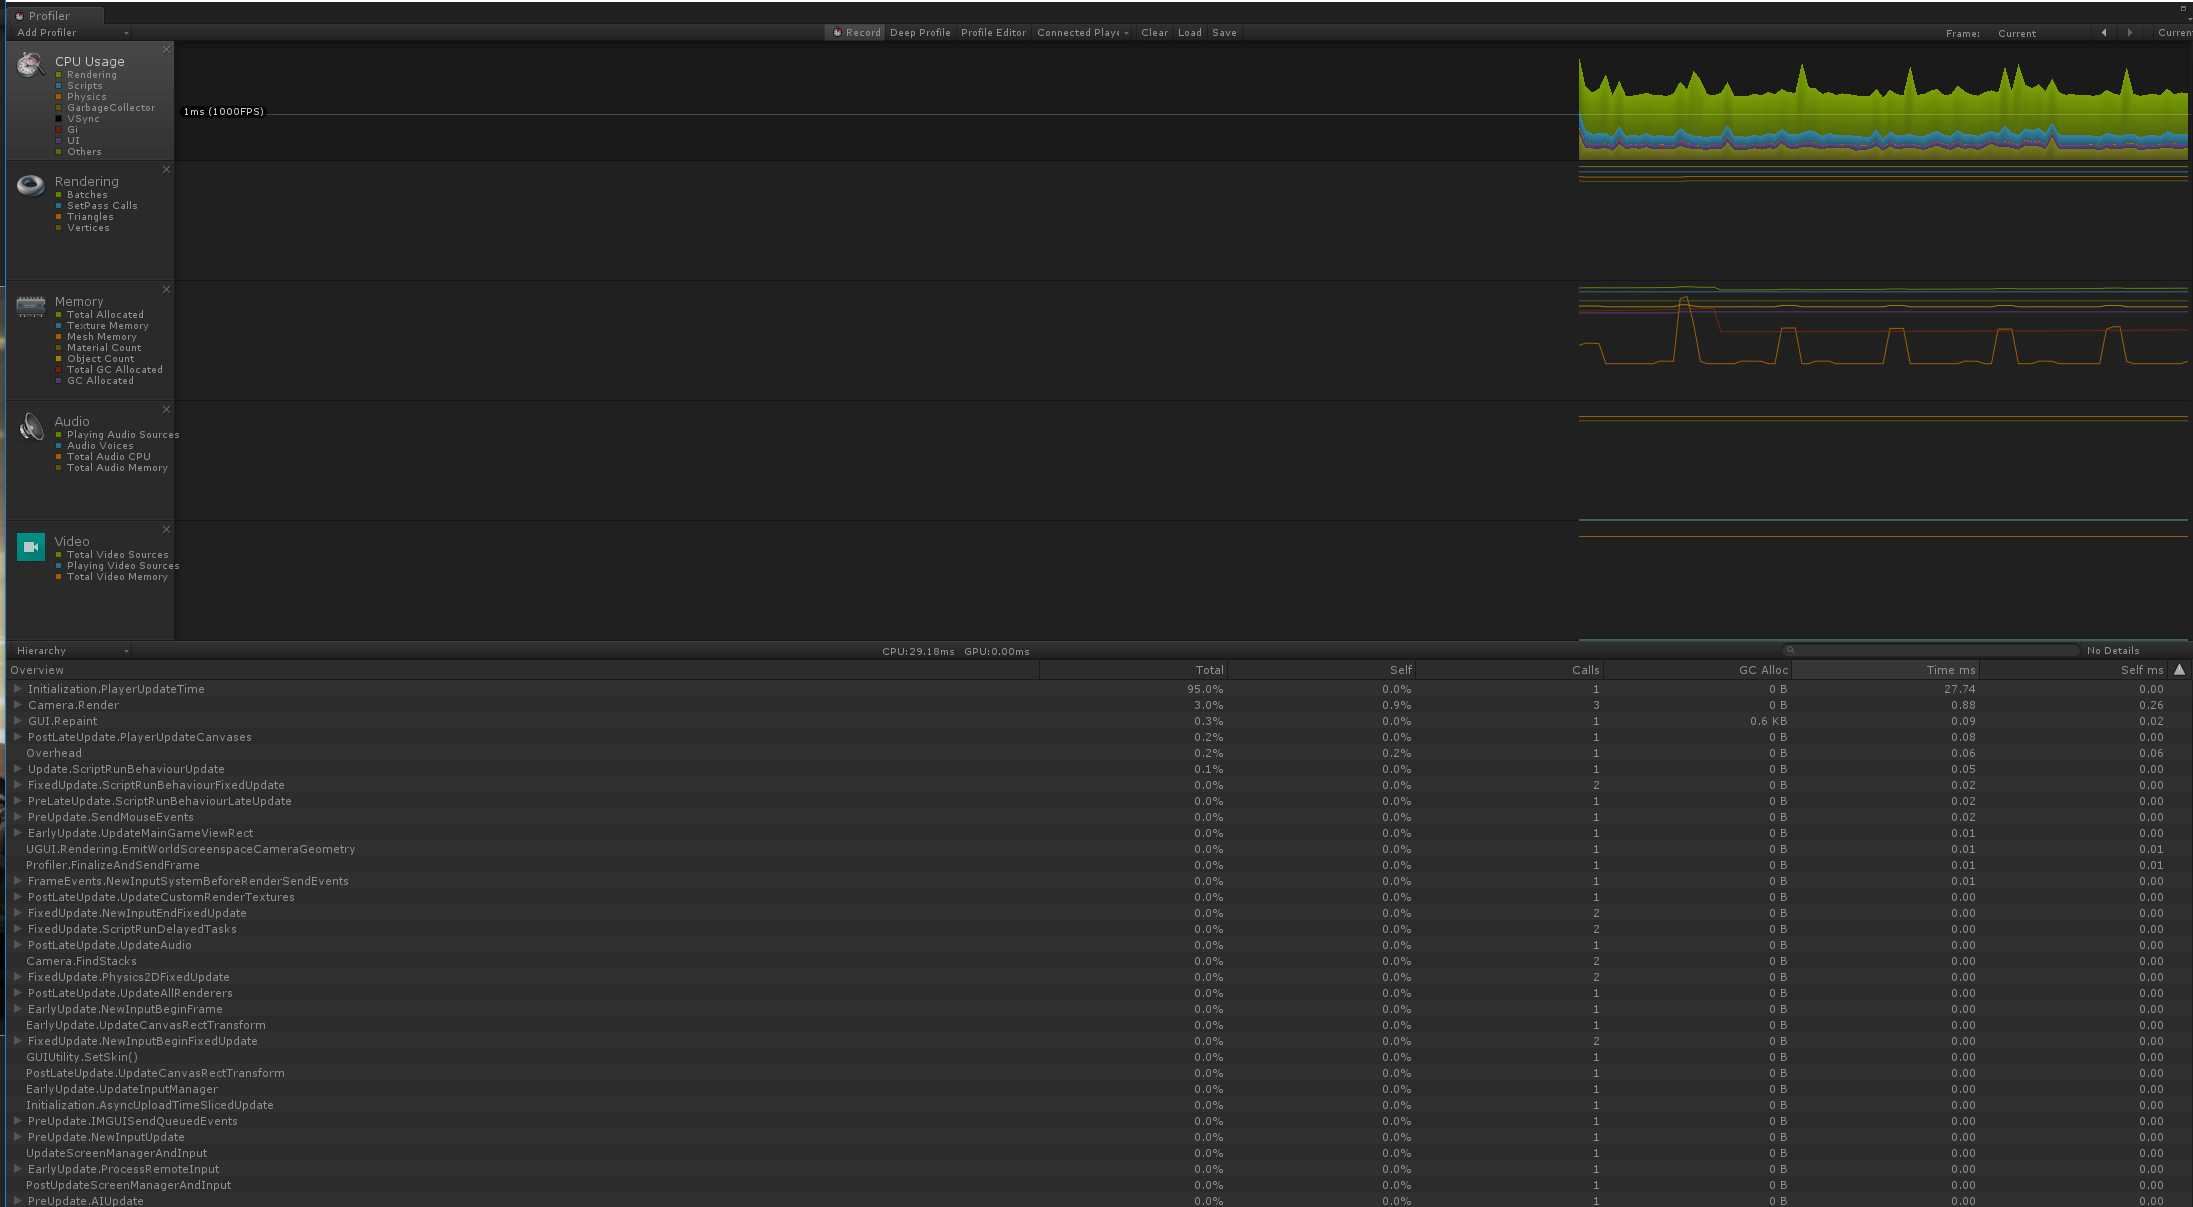Go to the previous frame arrow
2193x1207 pixels.
pyautogui.click(x=2104, y=33)
